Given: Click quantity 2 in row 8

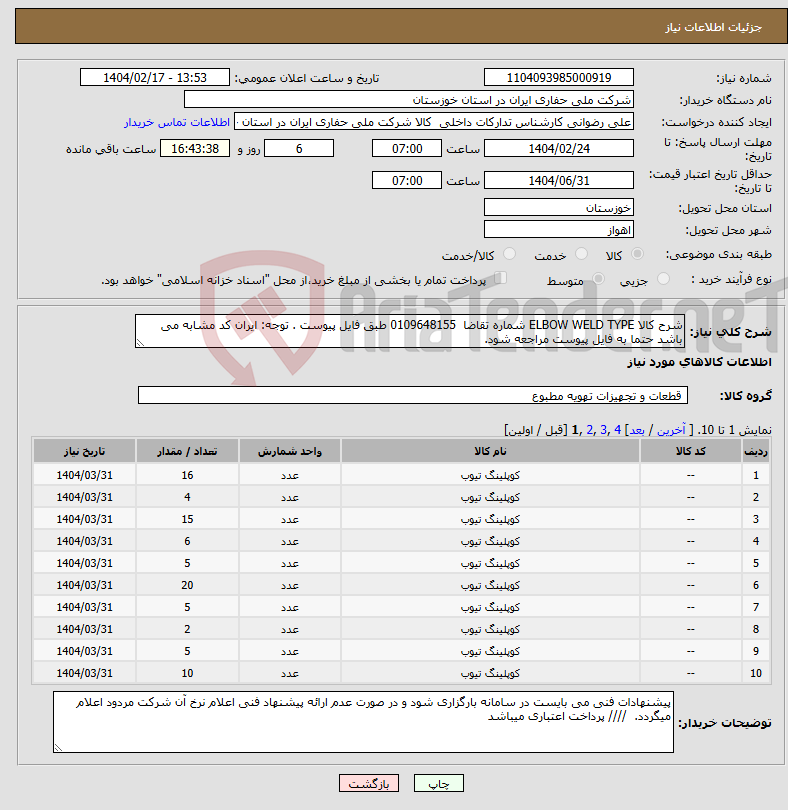Looking at the screenshot, I should [187, 629].
